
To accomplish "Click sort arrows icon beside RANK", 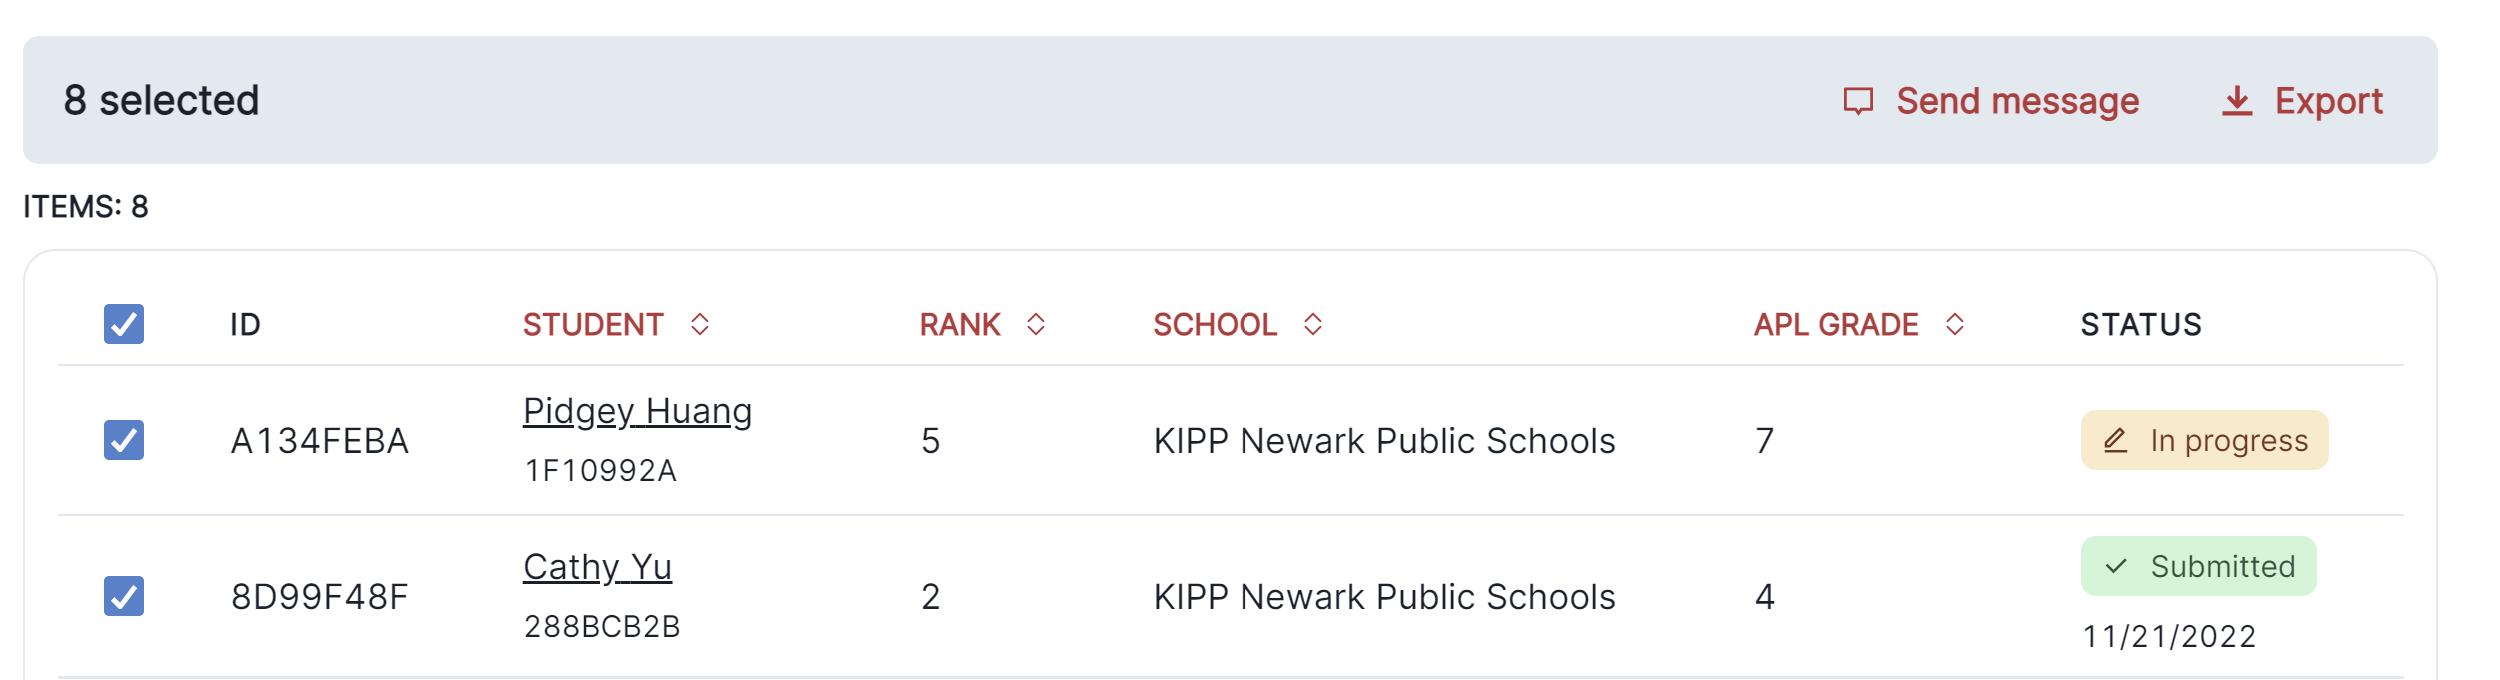I will click(1036, 324).
